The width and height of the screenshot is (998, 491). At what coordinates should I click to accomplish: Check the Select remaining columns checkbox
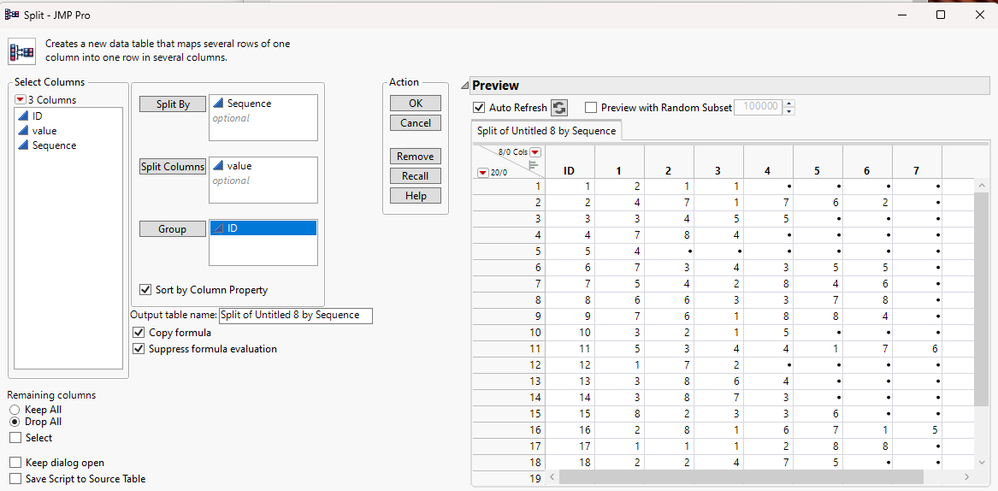(15, 438)
